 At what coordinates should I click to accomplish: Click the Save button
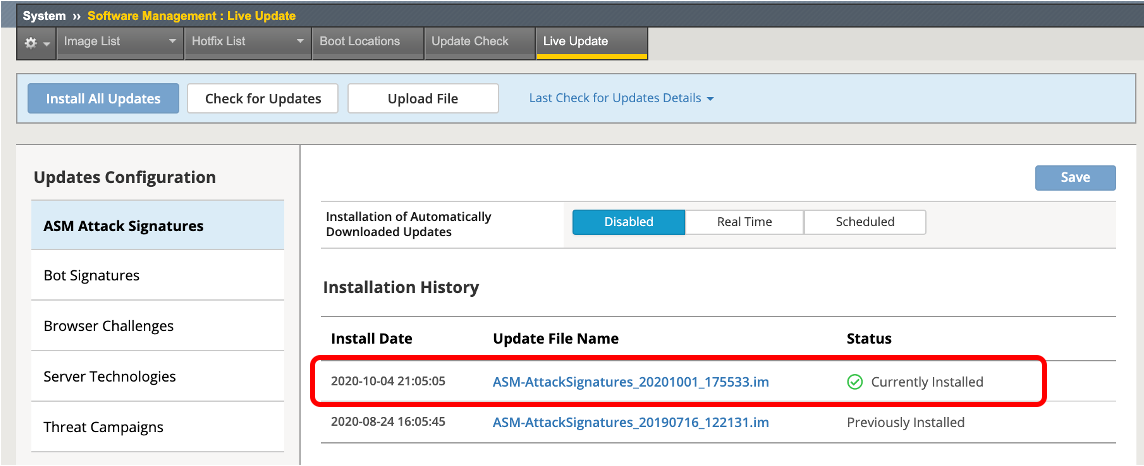pyautogui.click(x=1075, y=178)
